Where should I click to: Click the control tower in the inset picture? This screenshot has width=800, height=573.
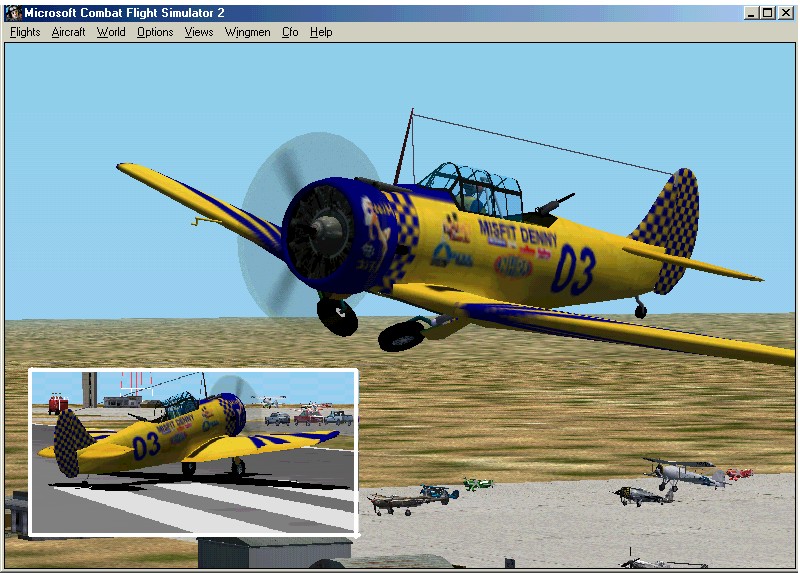90,388
